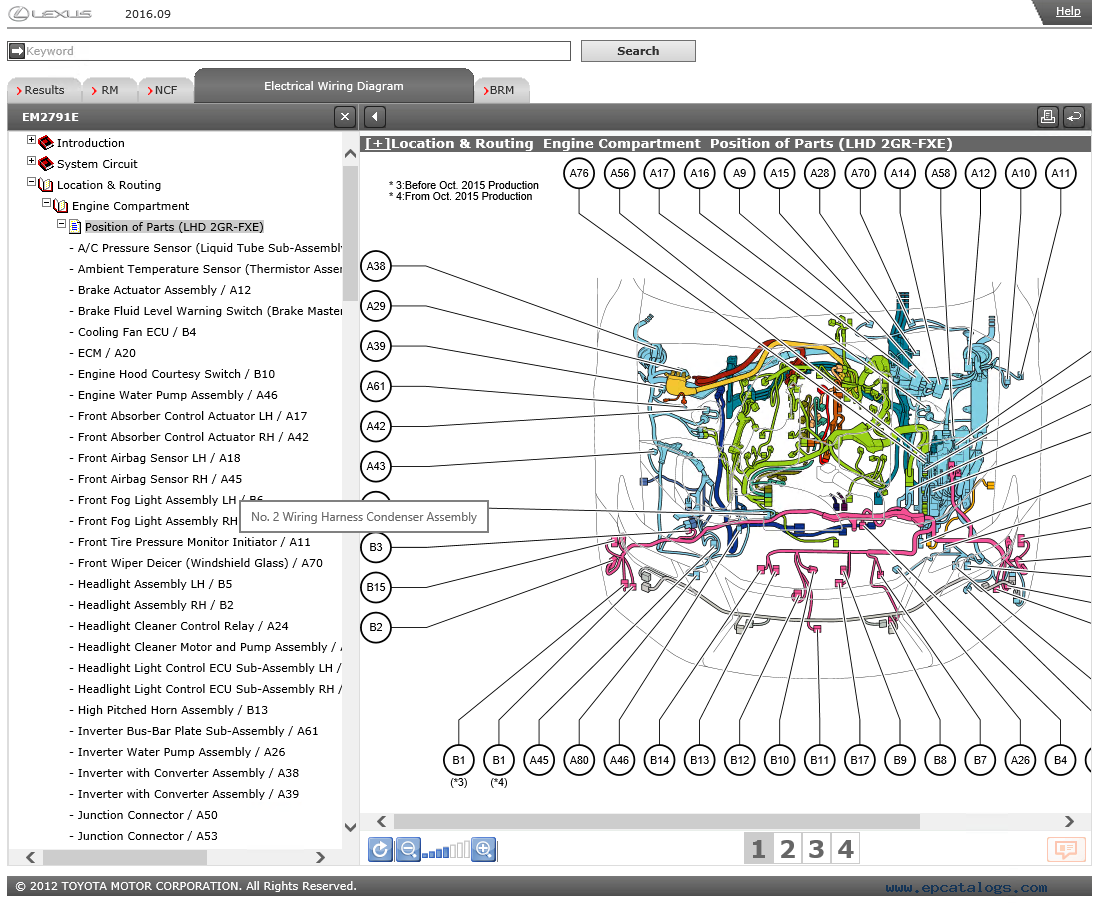Click the collapse-left arrow button in diagram toolbar
Screen dimensions: 1098x904
(375, 117)
